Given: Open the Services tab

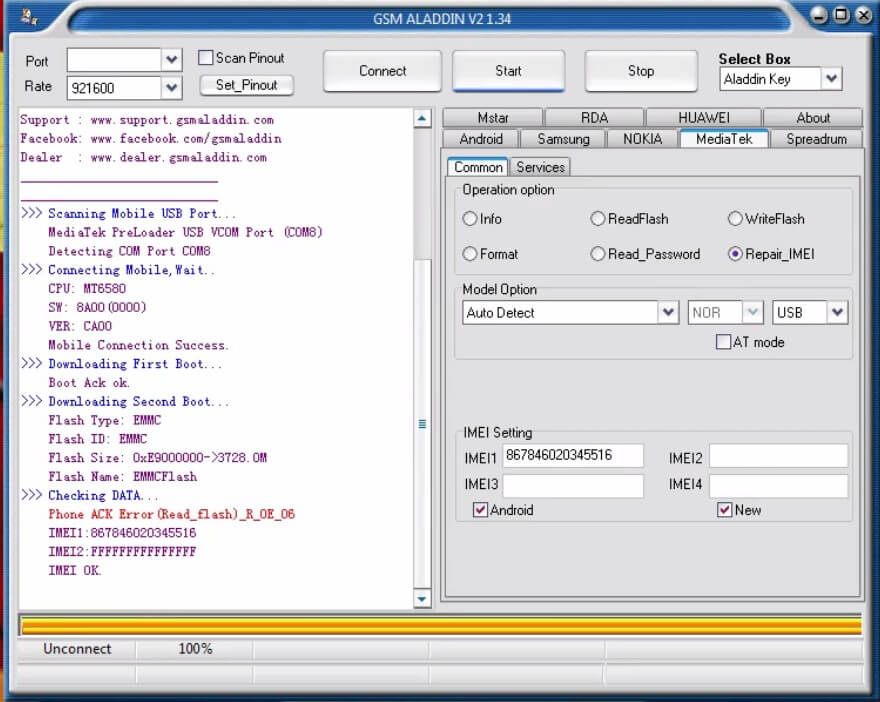Looking at the screenshot, I should pos(540,167).
